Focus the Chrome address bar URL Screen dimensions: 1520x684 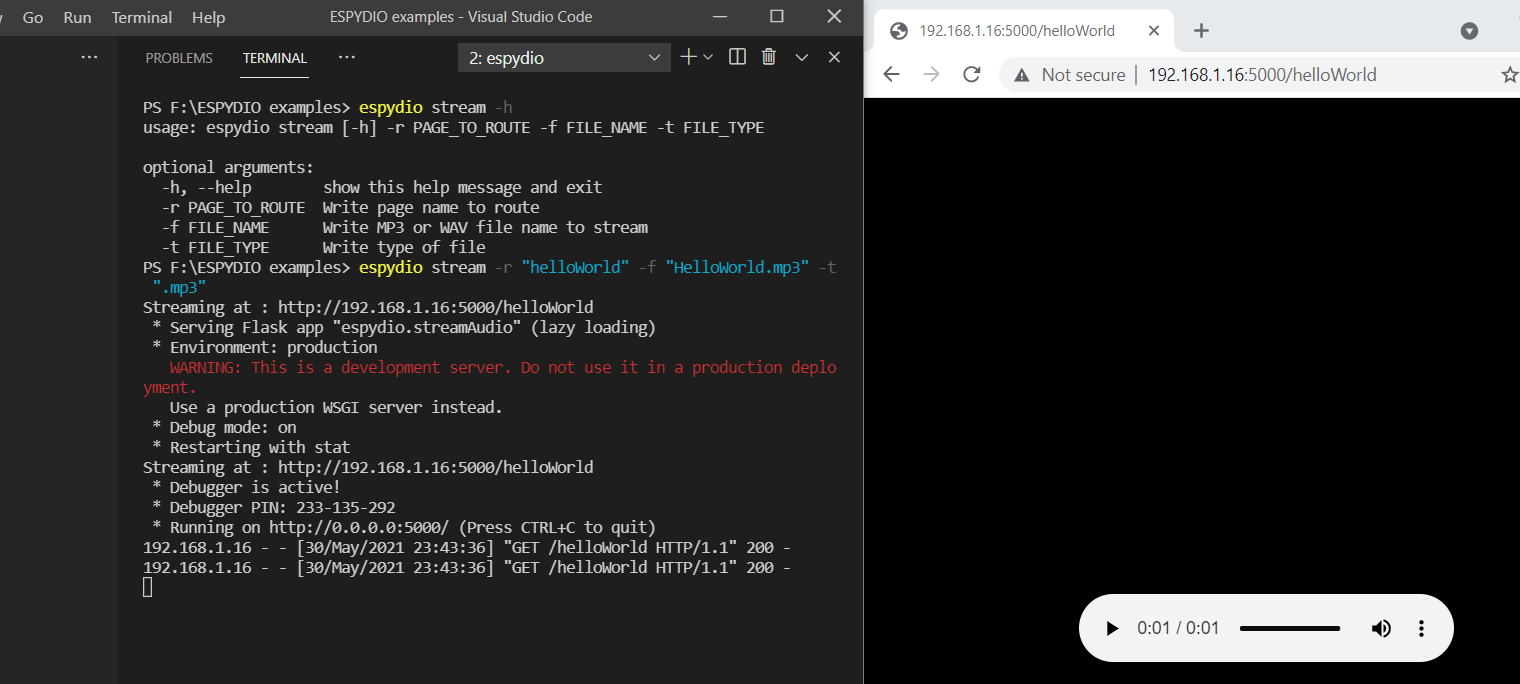1262,75
